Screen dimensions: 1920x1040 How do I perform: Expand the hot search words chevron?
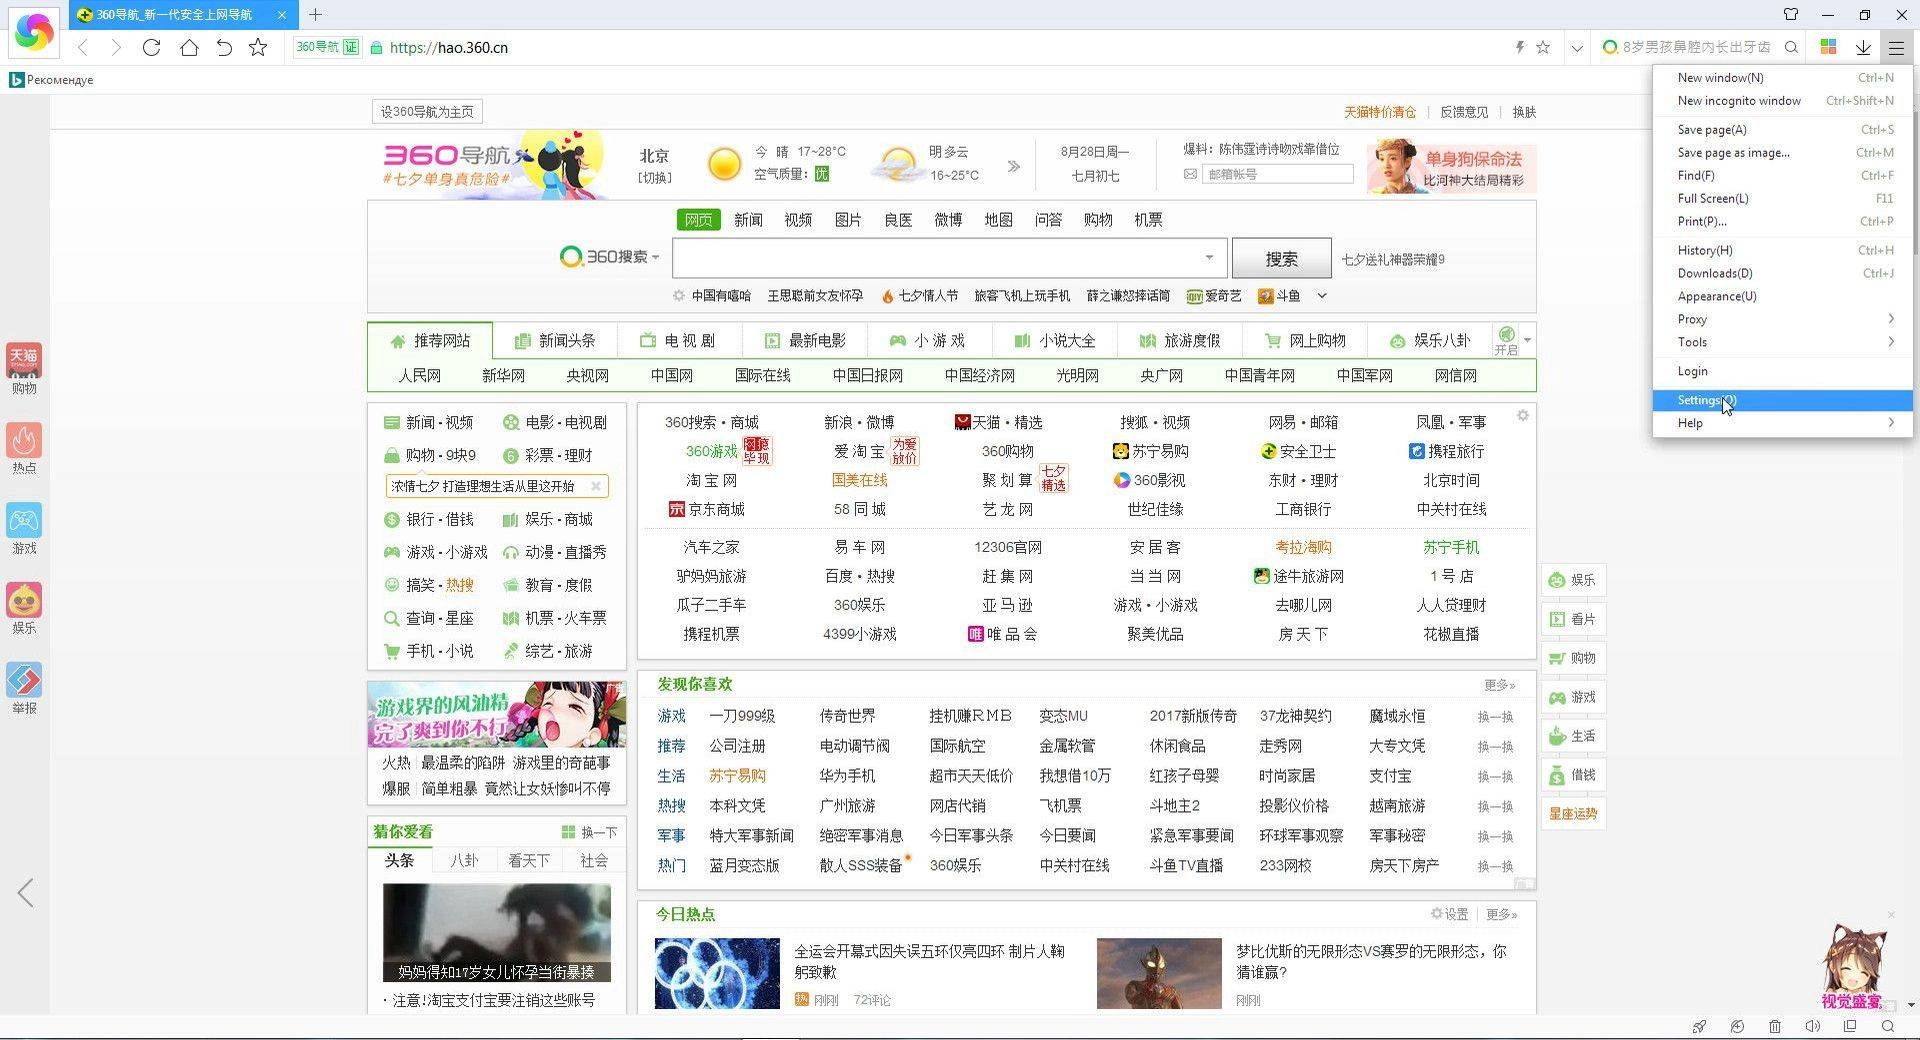point(1321,296)
